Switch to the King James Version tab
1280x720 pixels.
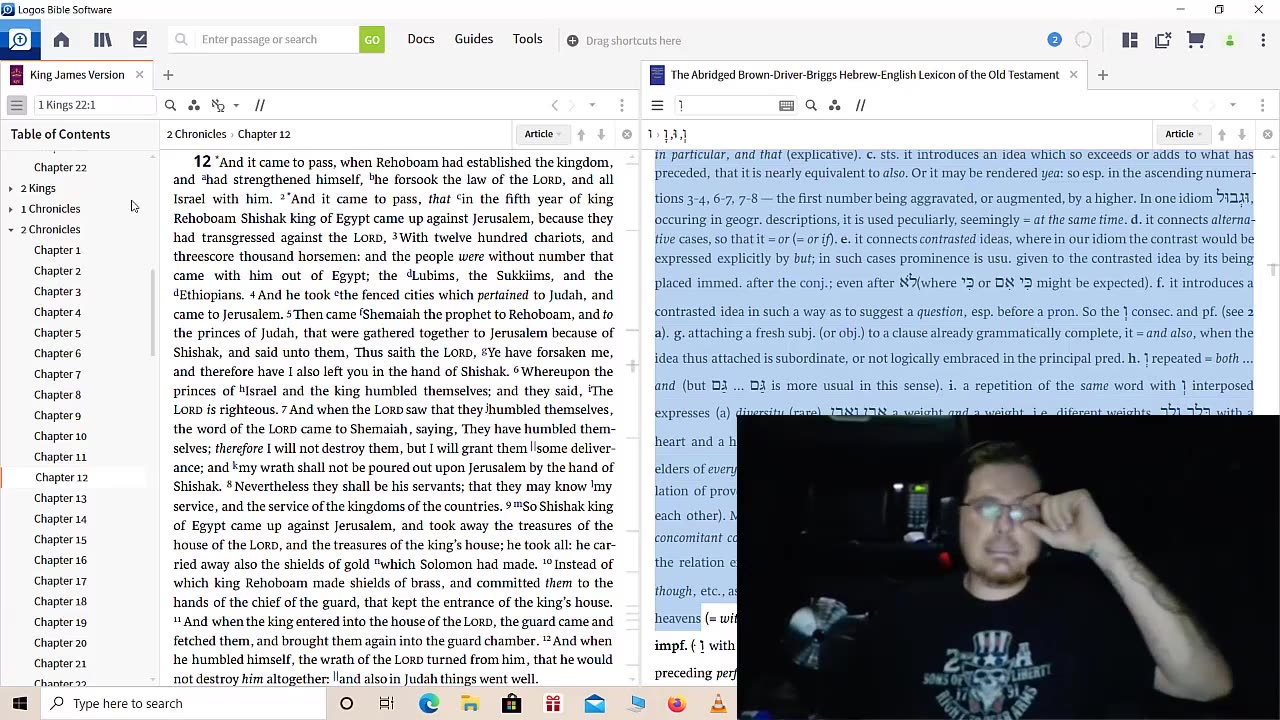(x=77, y=75)
